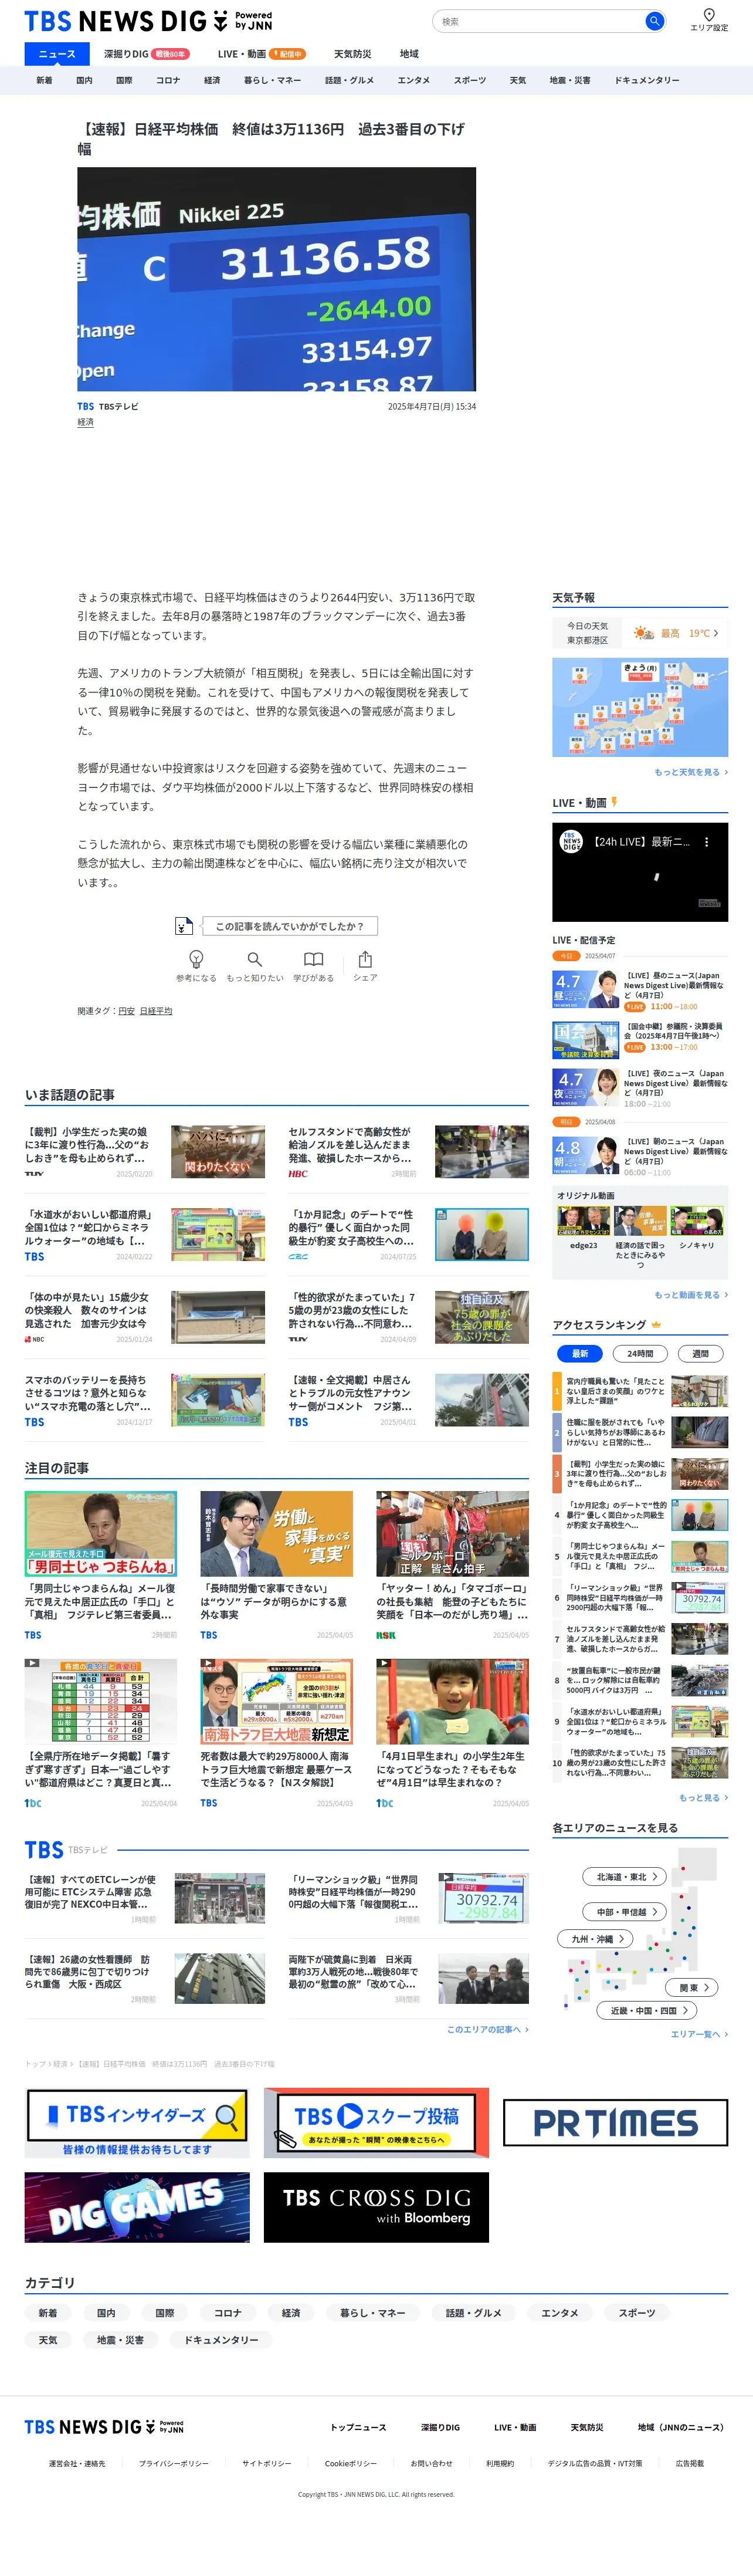Click the channel avatar in the LIVE video player
The height and width of the screenshot is (2576, 753).
click(x=570, y=842)
